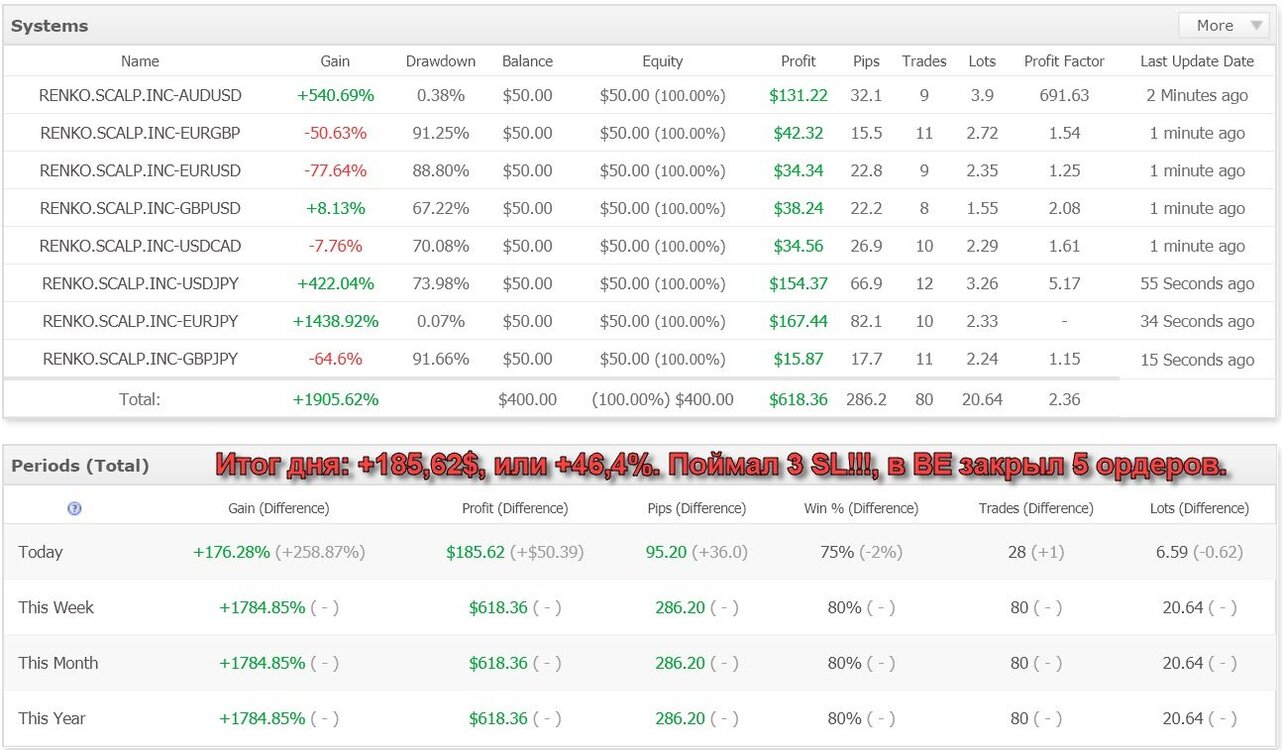
Task: Open the More dropdown in Systems panel
Action: [1223, 26]
